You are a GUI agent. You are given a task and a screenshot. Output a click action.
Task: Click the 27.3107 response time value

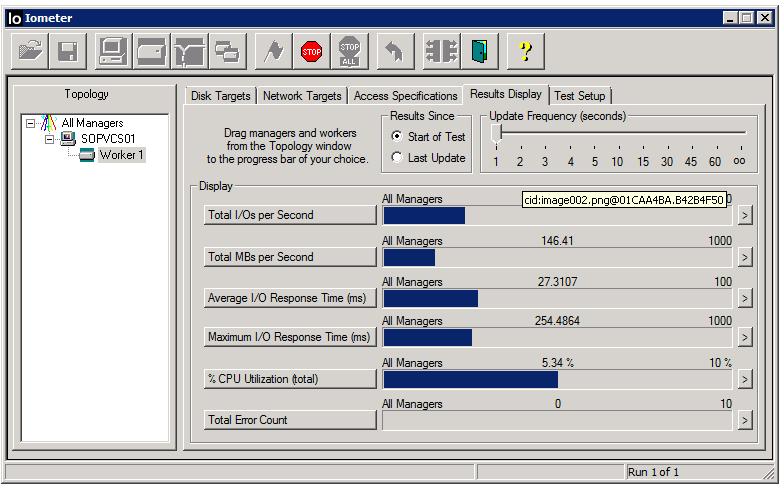coord(557,282)
